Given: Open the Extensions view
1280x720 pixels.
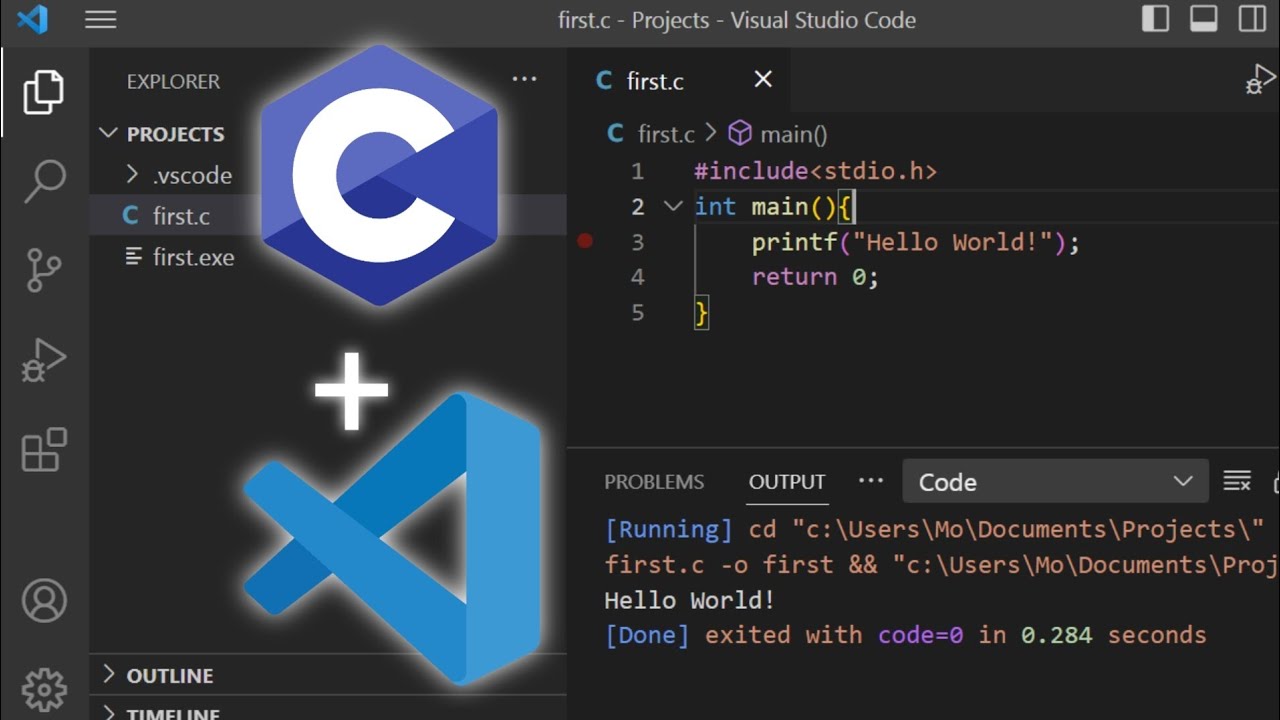Looking at the screenshot, I should 44,450.
